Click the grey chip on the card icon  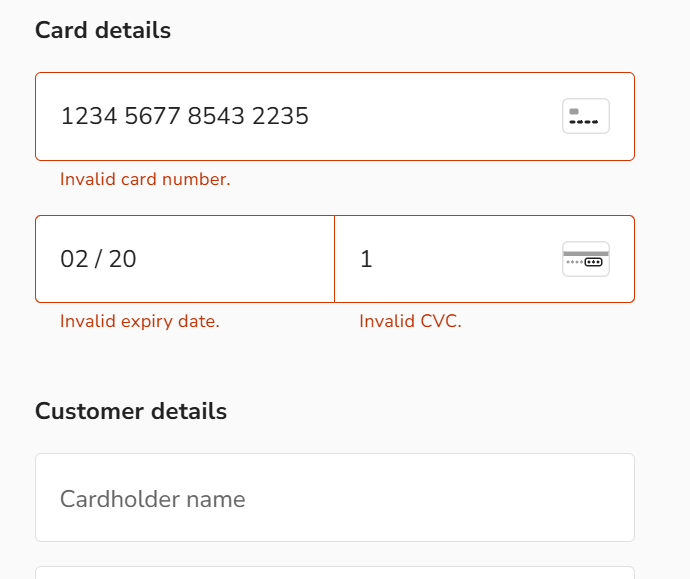tap(574, 111)
